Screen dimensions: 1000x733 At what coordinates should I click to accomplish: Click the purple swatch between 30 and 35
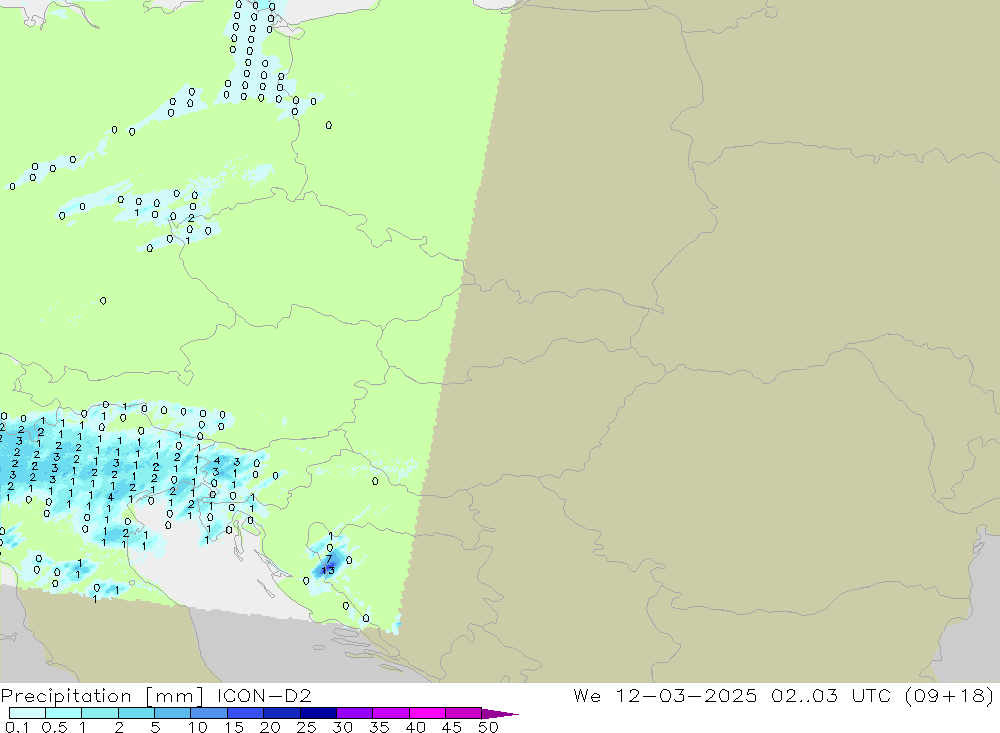(x=355, y=713)
